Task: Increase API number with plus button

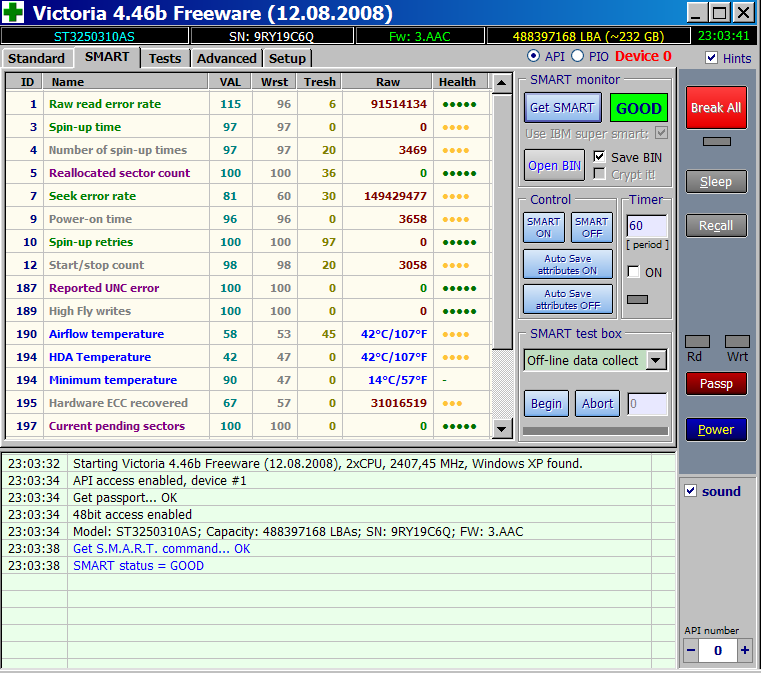Action: tap(744, 650)
